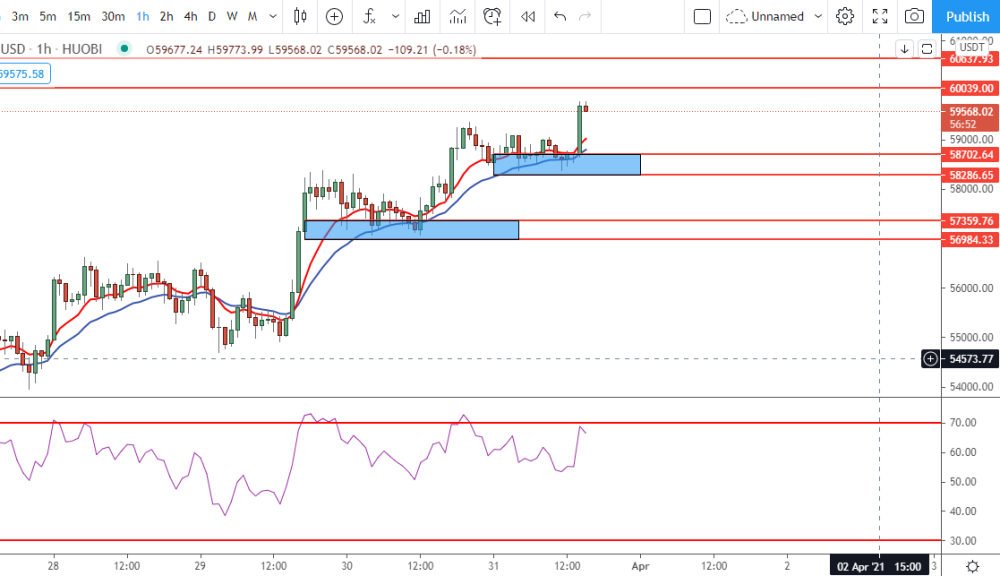Image resolution: width=1000 pixels, height=576 pixels.
Task: Undo the last chart action
Action: 560,17
